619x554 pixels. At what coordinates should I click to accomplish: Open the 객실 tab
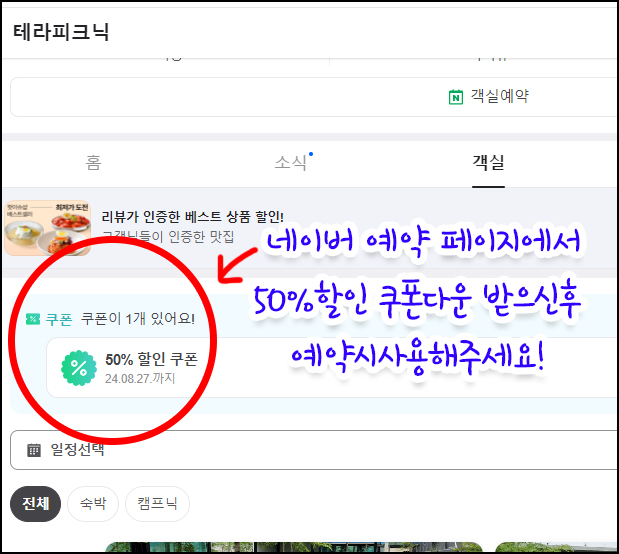pyautogui.click(x=488, y=162)
